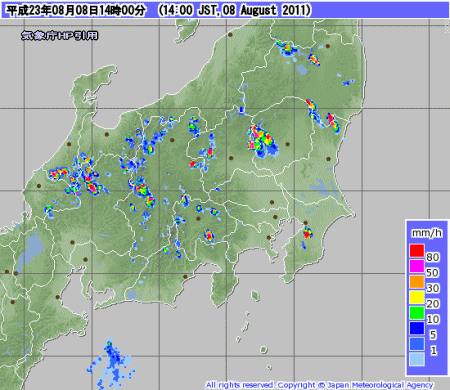Click the '14:00 JST, 08 August 2011' timestamp
Image resolution: width=450 pixels, height=390 pixels.
coord(235,10)
